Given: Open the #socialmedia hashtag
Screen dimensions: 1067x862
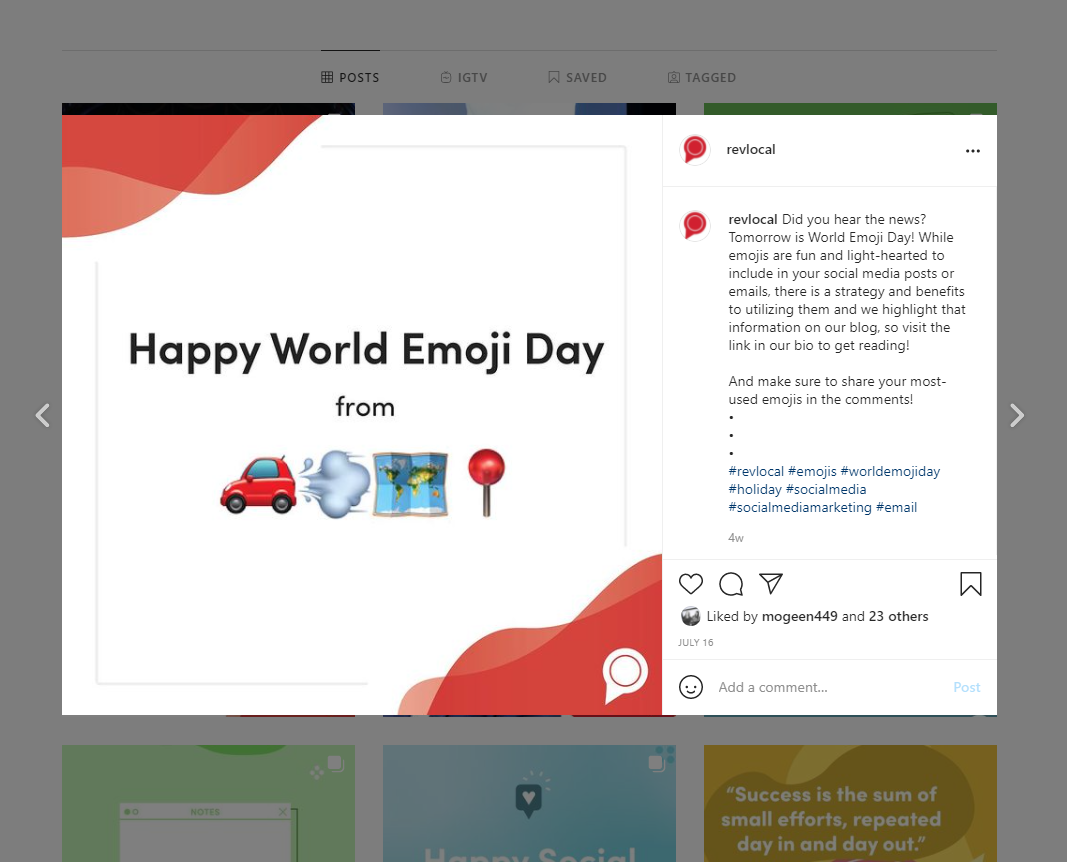Looking at the screenshot, I should pyautogui.click(x=826, y=489).
